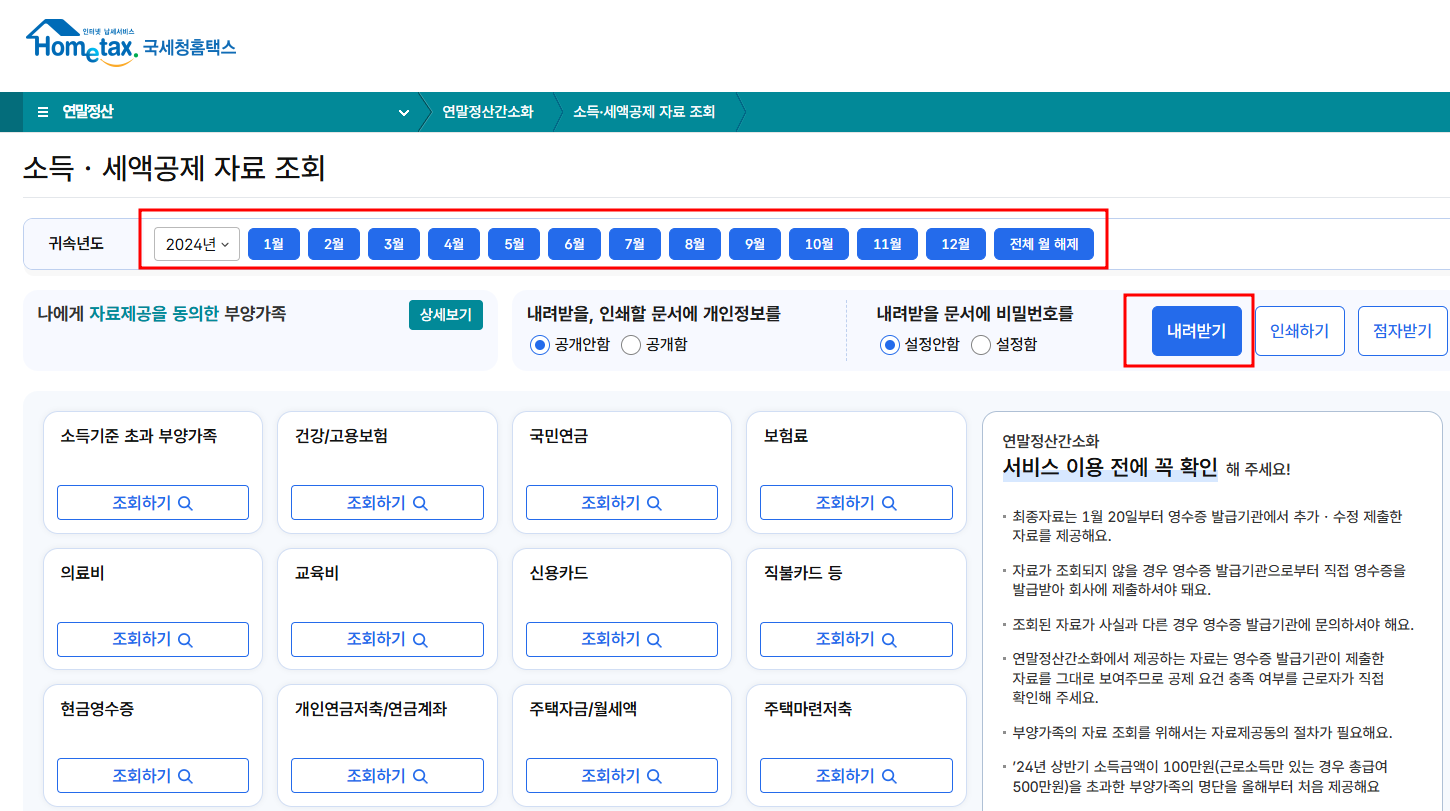Click 조회하기 under 개인연금저축/연금계좌

pyautogui.click(x=387, y=776)
